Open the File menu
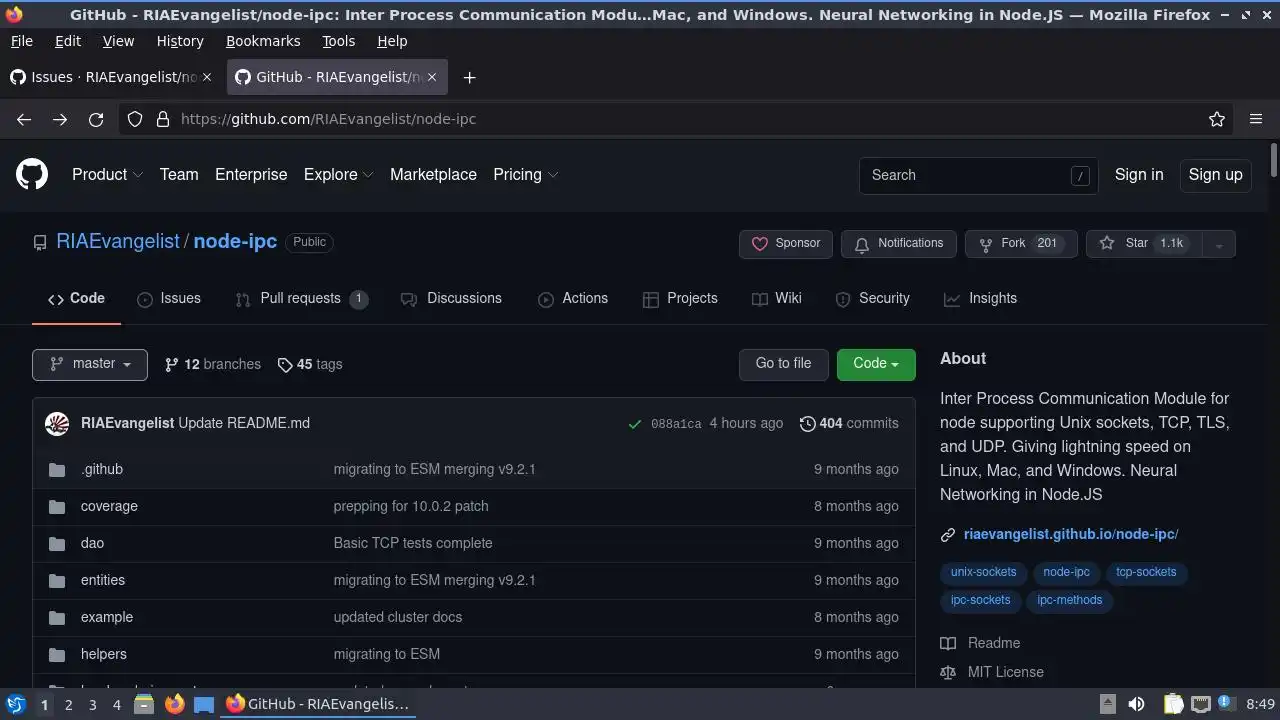The width and height of the screenshot is (1280, 720). click(x=21, y=41)
